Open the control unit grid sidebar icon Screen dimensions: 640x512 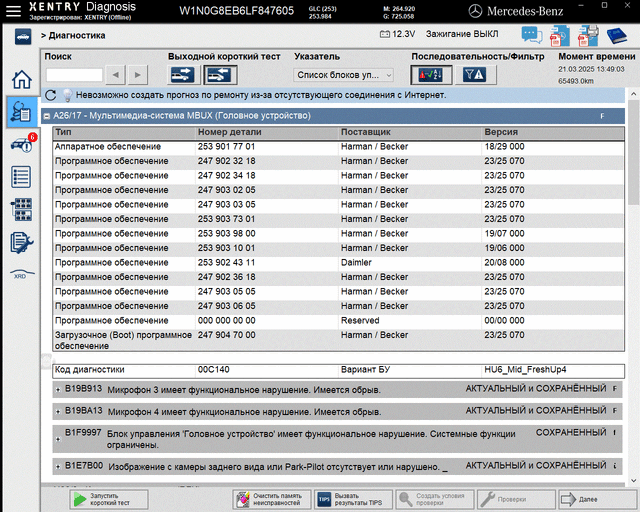(22, 209)
